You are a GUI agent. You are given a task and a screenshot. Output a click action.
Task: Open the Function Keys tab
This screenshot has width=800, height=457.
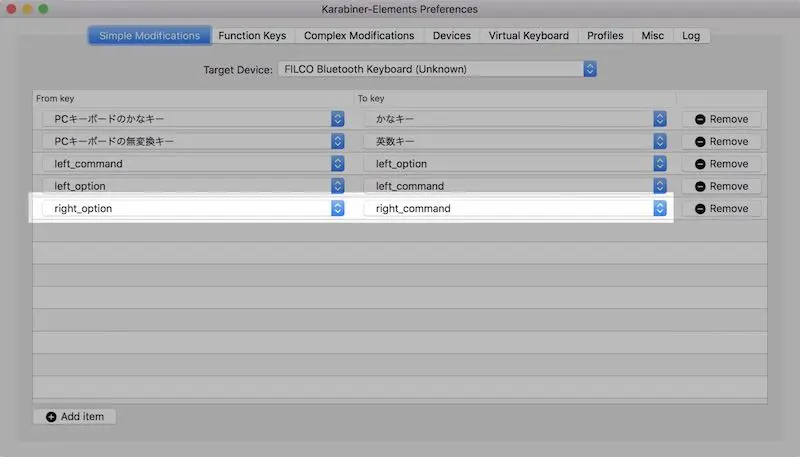click(x=253, y=36)
